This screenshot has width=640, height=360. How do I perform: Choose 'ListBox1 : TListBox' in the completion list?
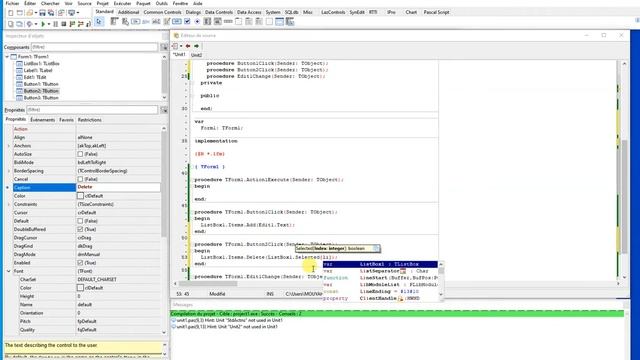point(380,264)
